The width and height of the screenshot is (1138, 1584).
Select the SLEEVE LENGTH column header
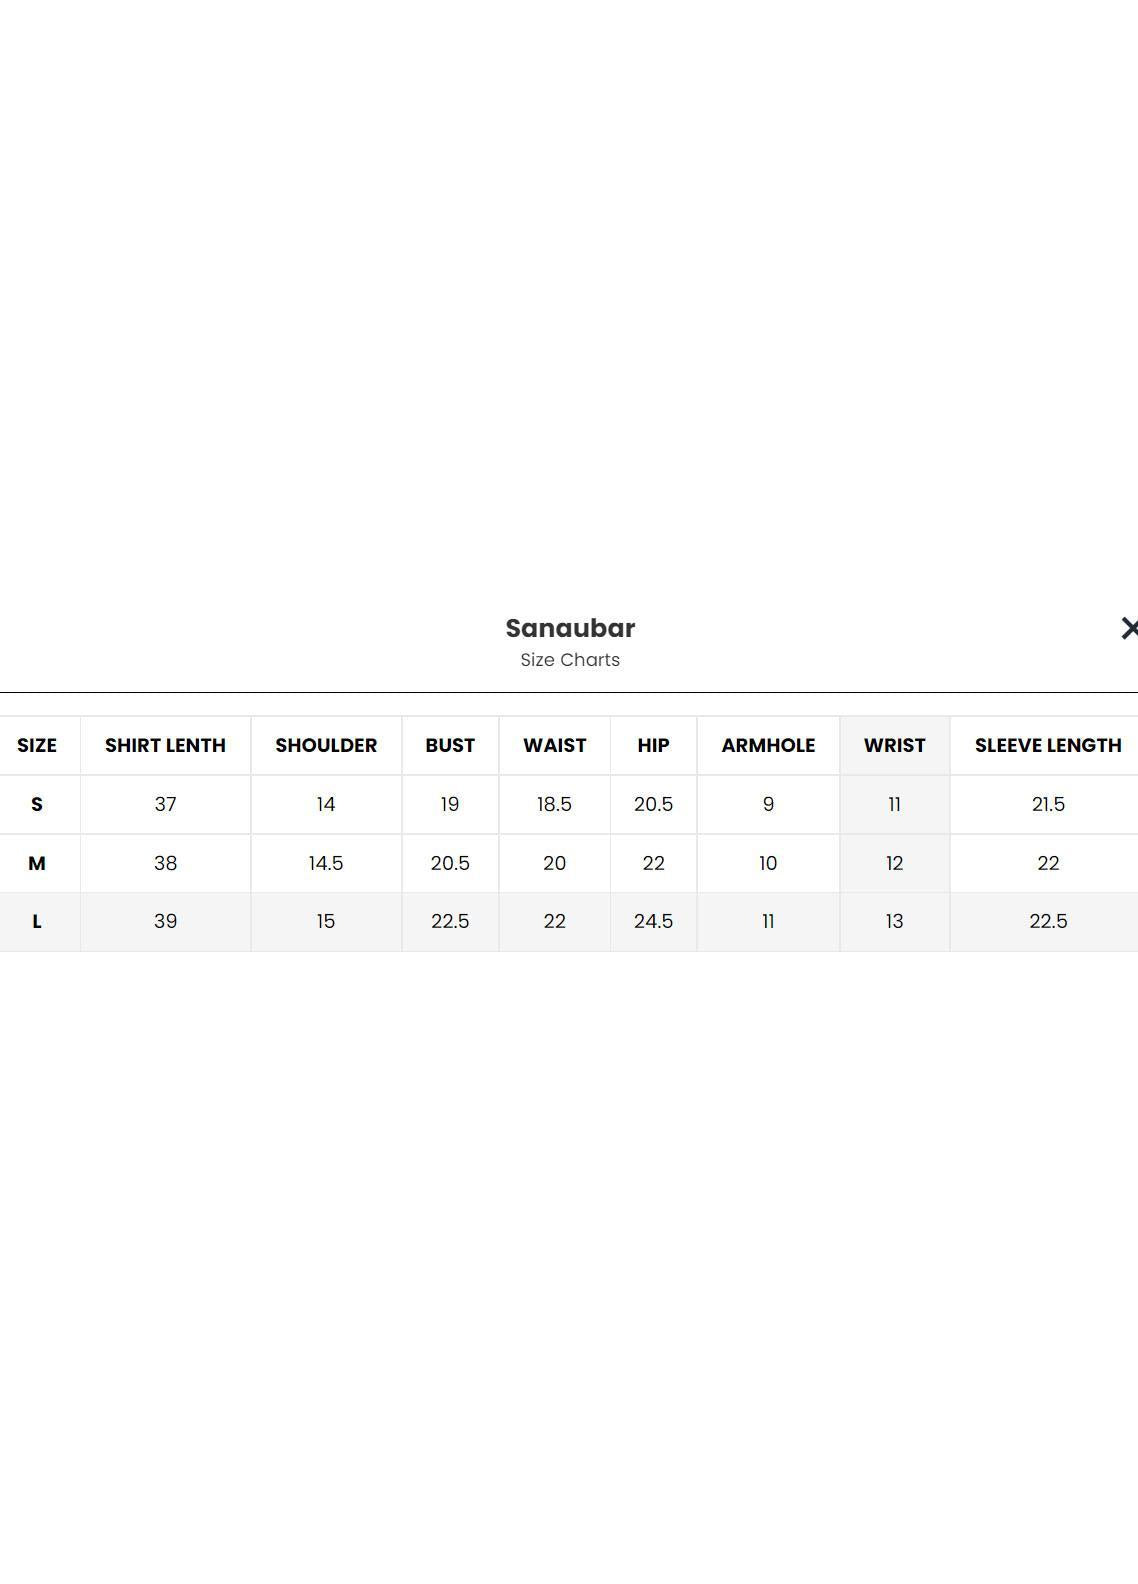pos(1048,745)
